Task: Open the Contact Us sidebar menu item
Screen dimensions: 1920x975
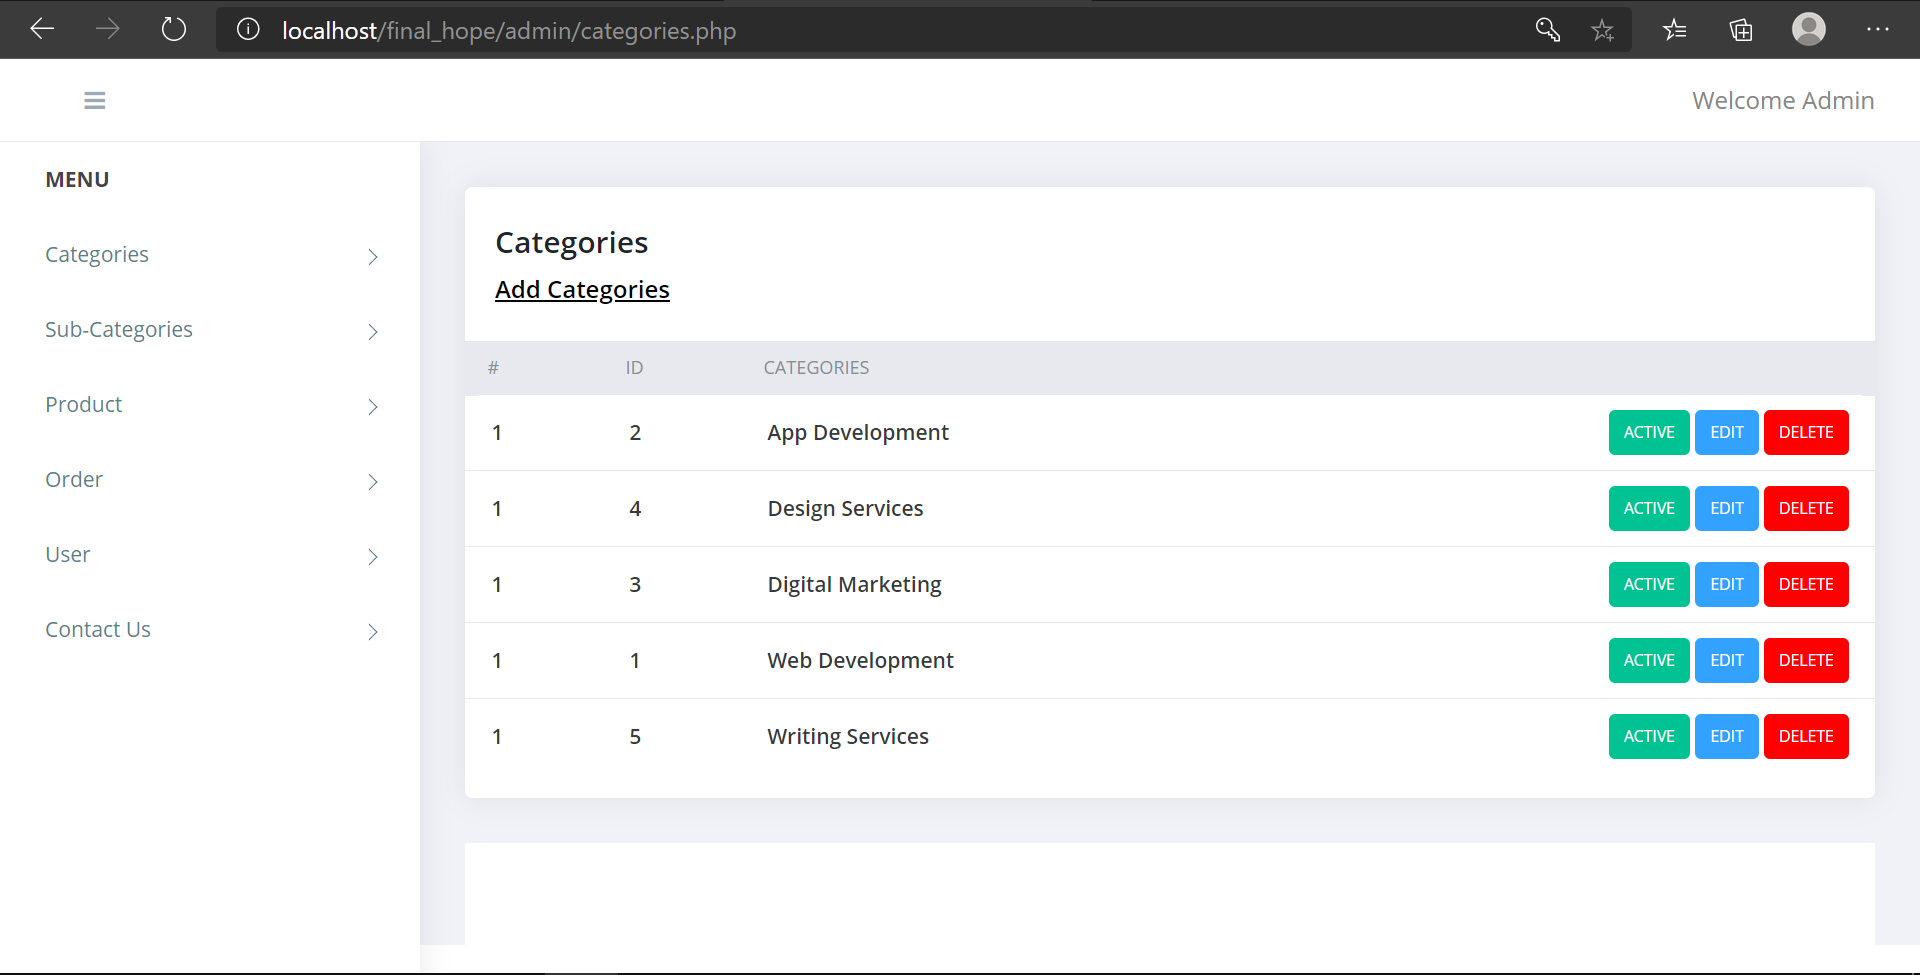Action: pos(97,629)
